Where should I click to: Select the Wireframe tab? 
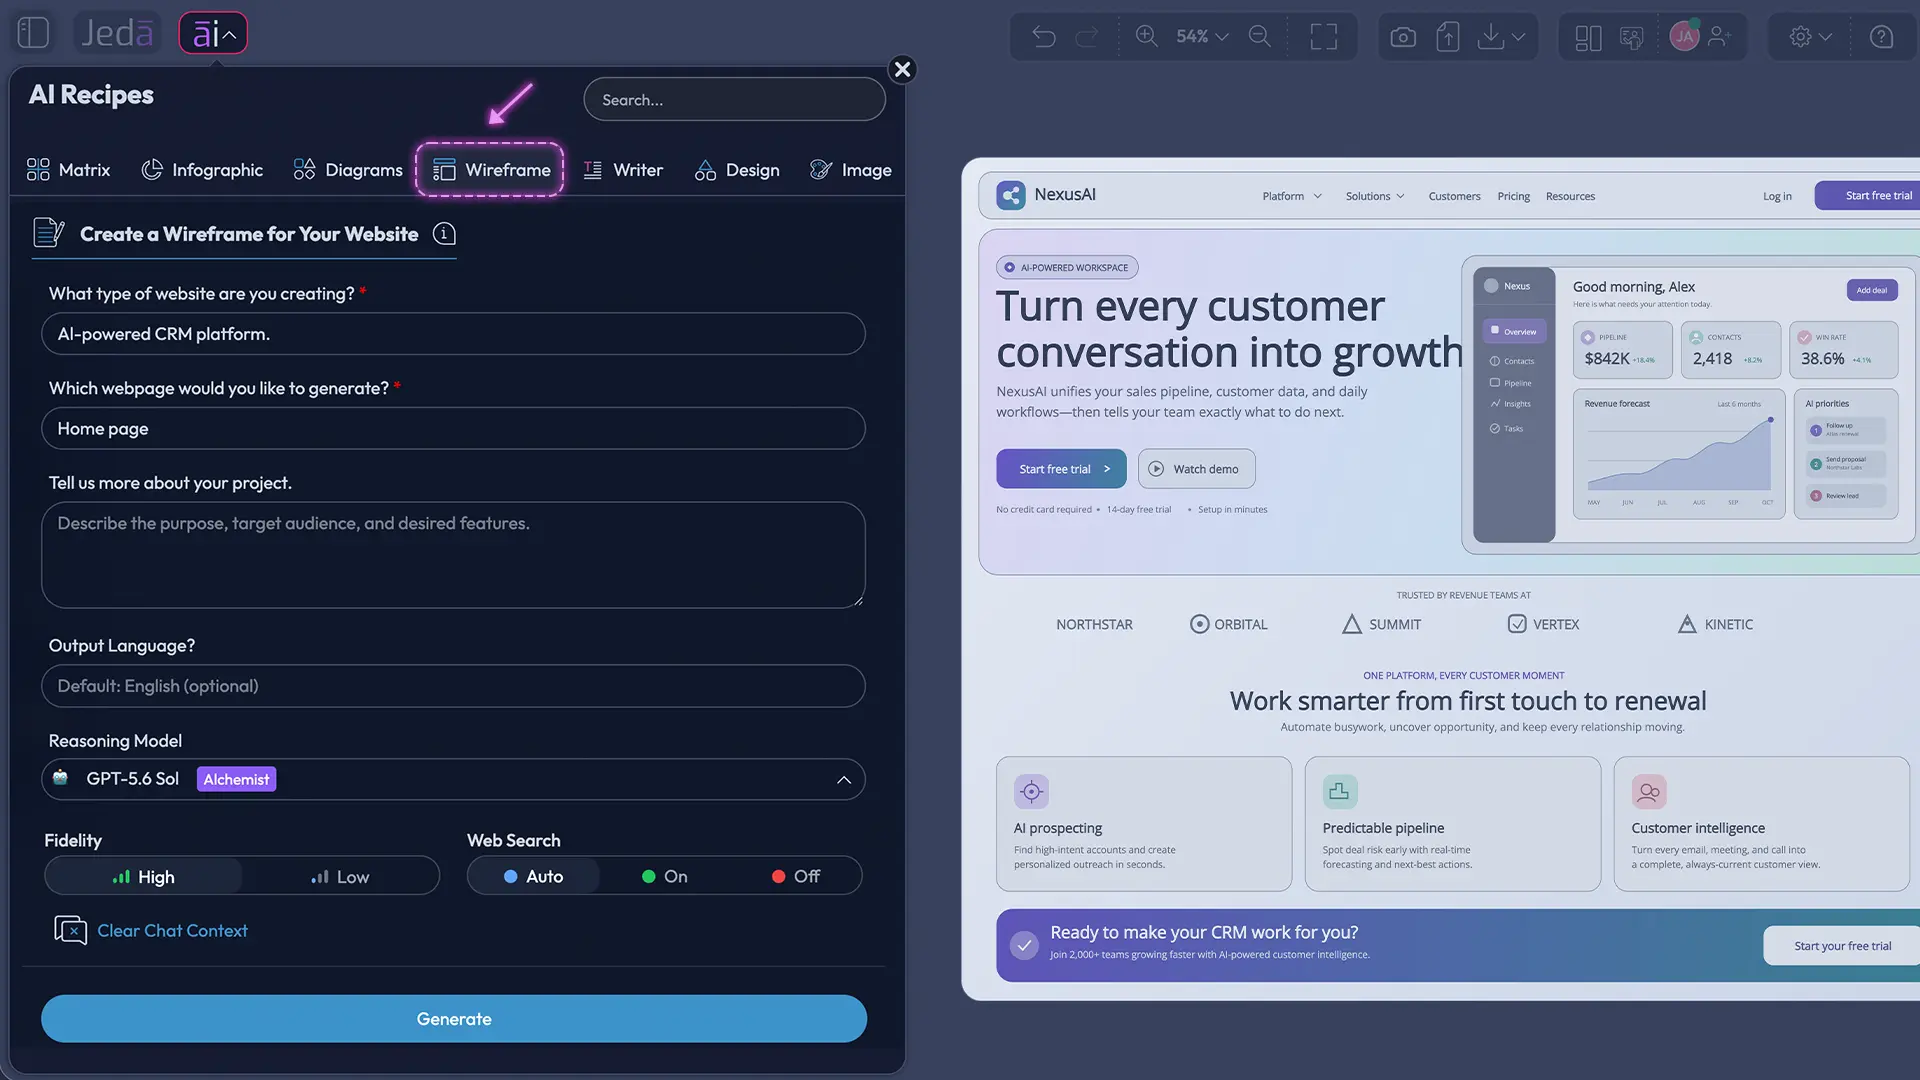490,170
